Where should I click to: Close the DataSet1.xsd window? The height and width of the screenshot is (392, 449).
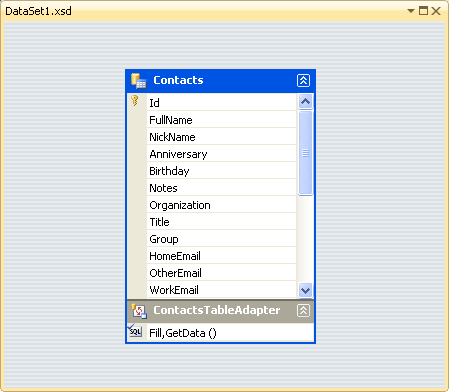point(436,11)
